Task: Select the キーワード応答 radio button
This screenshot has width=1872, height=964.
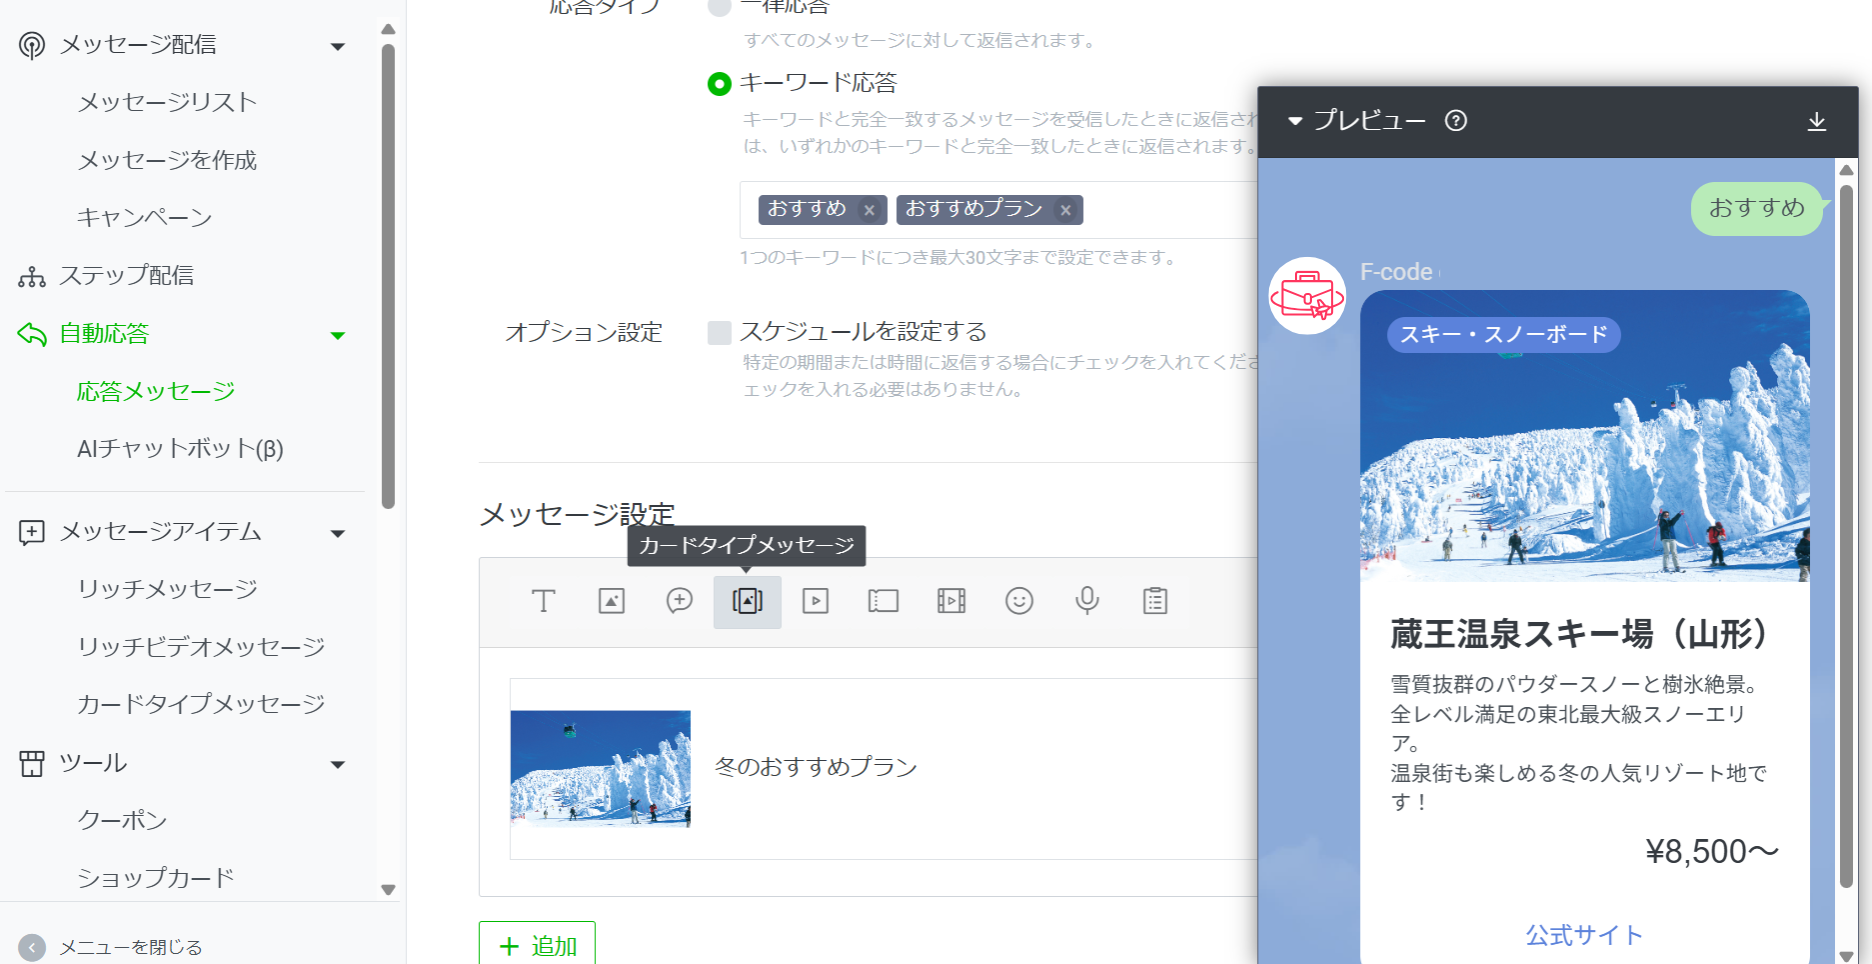Action: tap(719, 84)
